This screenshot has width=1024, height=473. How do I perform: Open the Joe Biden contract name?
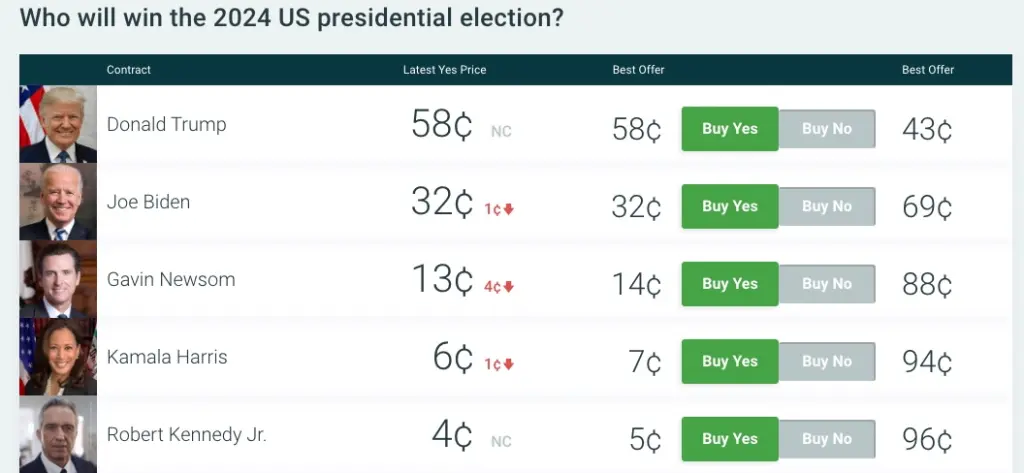pos(149,202)
